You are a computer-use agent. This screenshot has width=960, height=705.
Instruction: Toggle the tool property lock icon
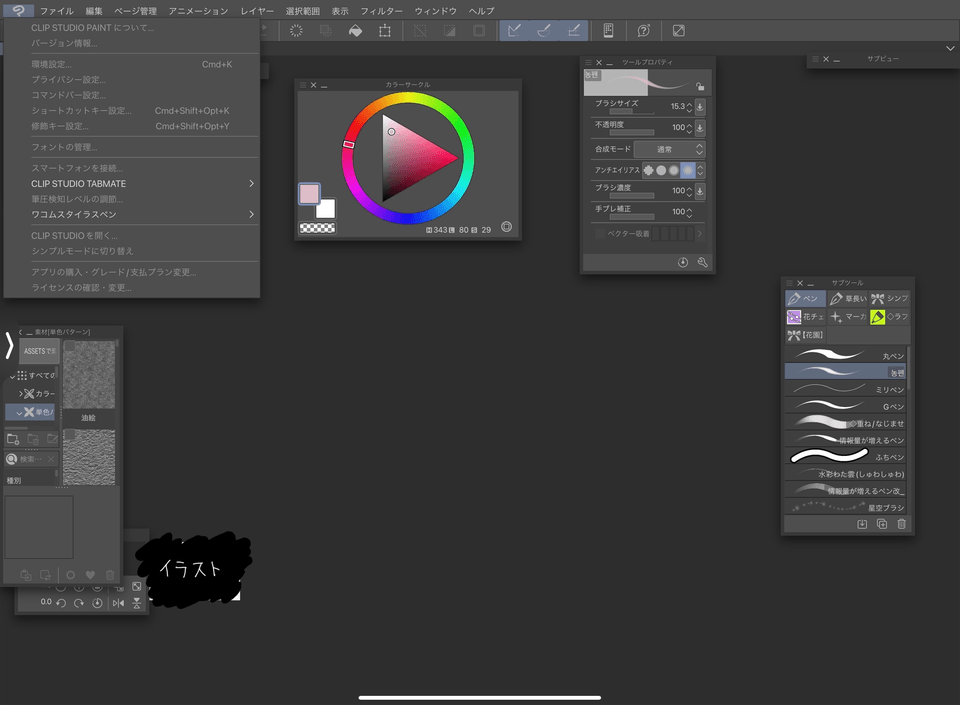700,86
